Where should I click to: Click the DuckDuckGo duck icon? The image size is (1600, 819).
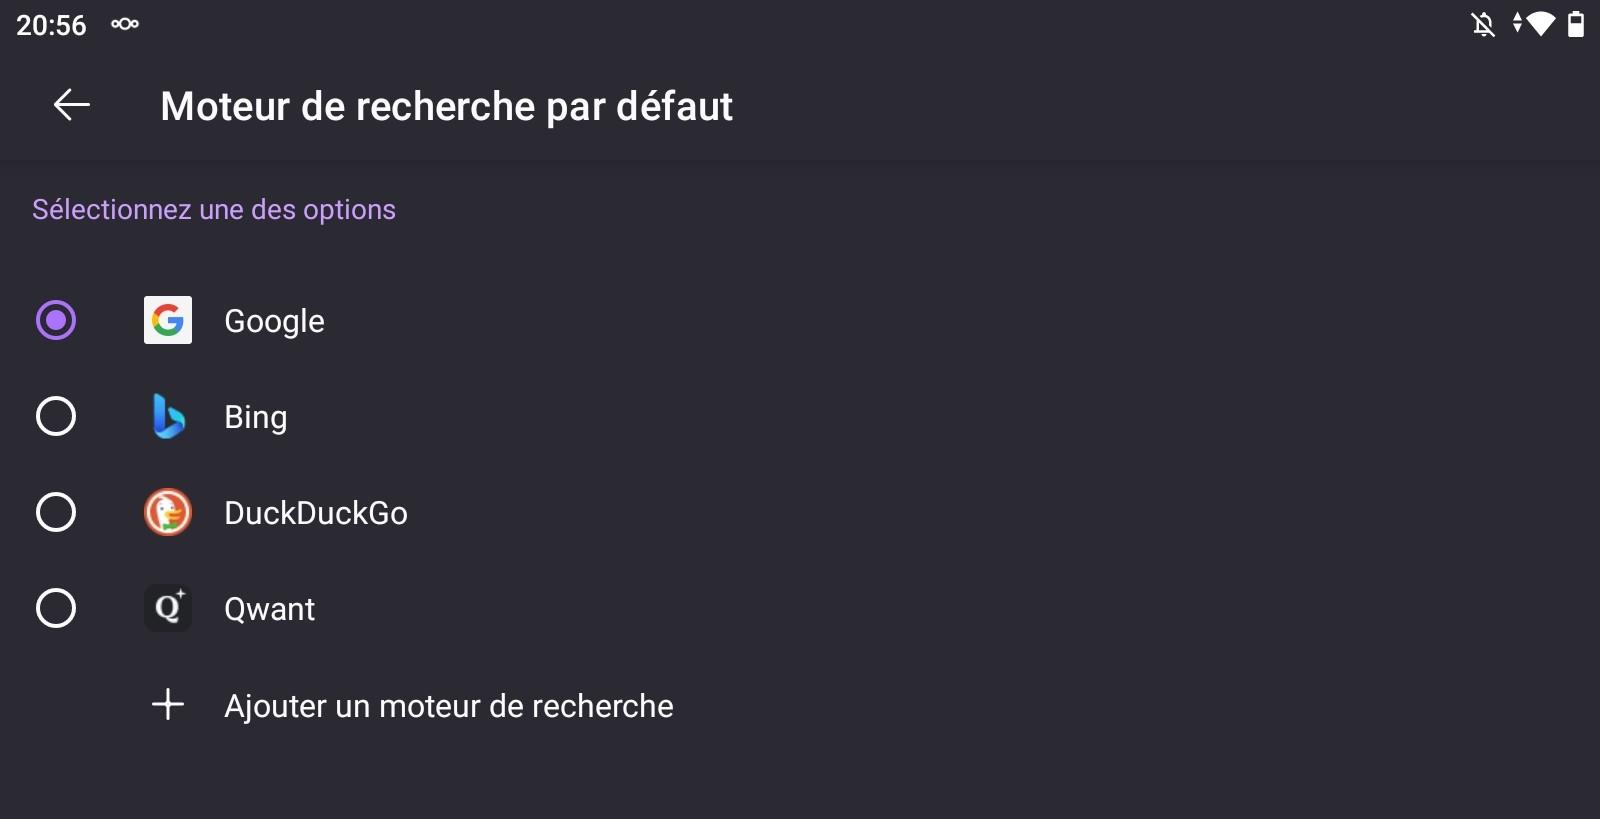[168, 512]
